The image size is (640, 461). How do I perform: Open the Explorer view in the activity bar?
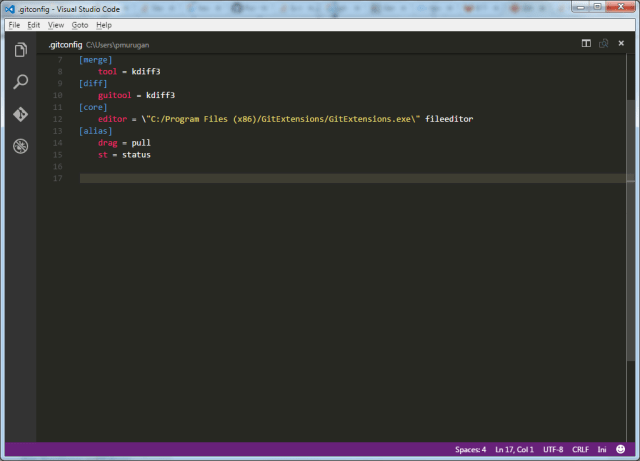point(20,50)
